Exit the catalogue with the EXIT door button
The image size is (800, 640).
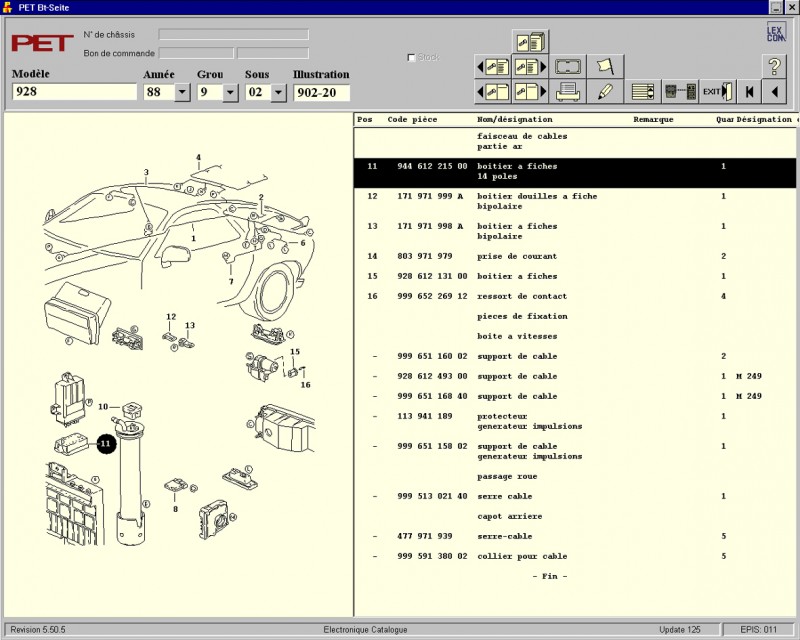(718, 92)
